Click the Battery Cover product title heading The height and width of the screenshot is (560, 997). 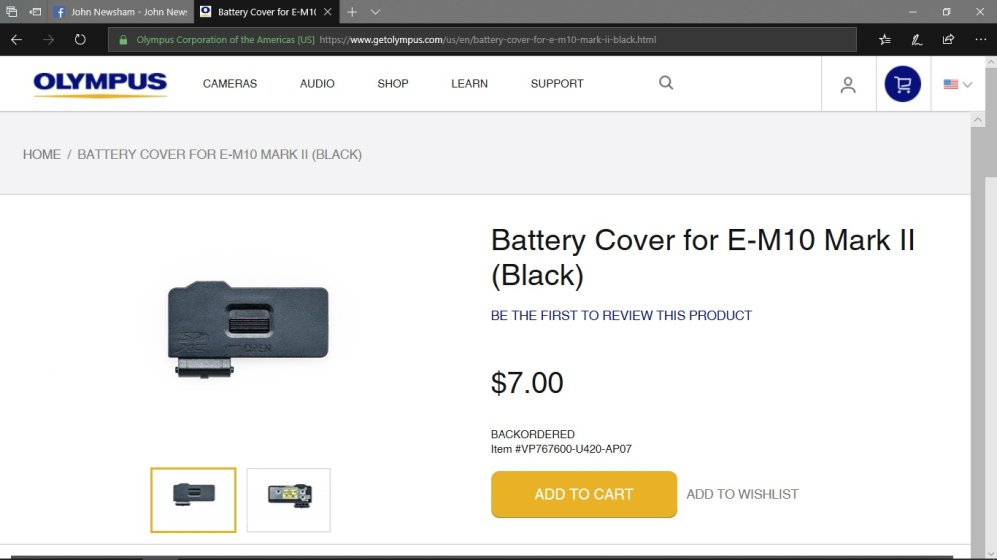[x=703, y=257]
